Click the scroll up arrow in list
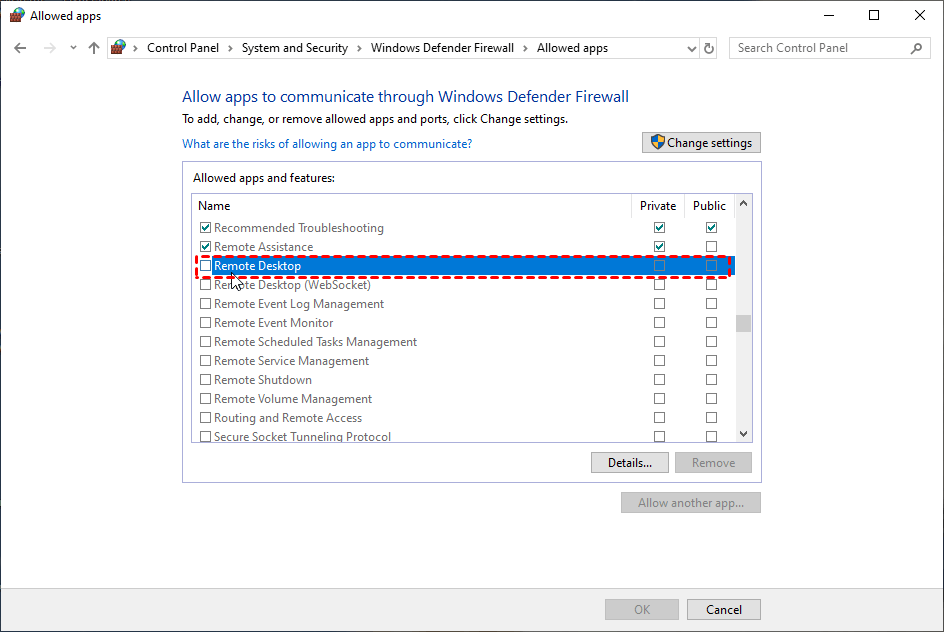This screenshot has height=632, width=944. (x=744, y=204)
